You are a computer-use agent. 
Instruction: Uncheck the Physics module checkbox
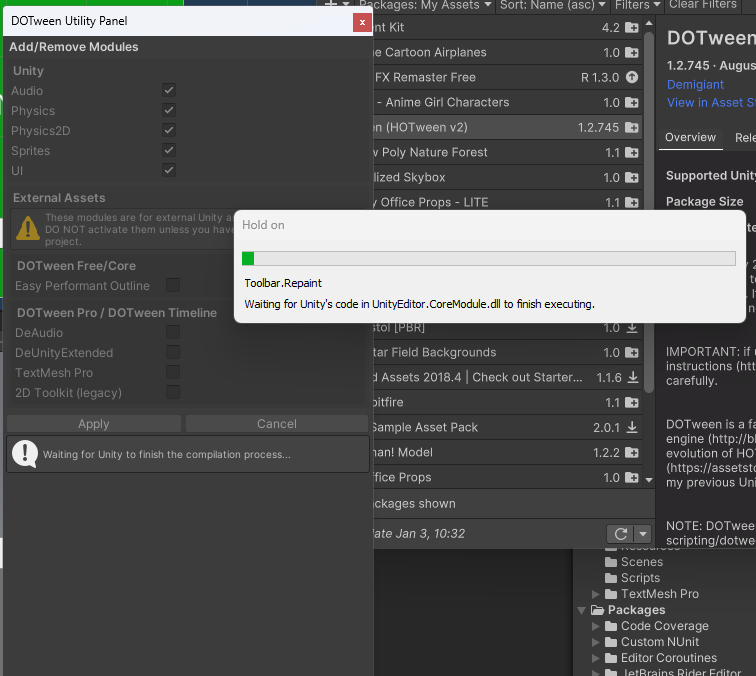[169, 110]
